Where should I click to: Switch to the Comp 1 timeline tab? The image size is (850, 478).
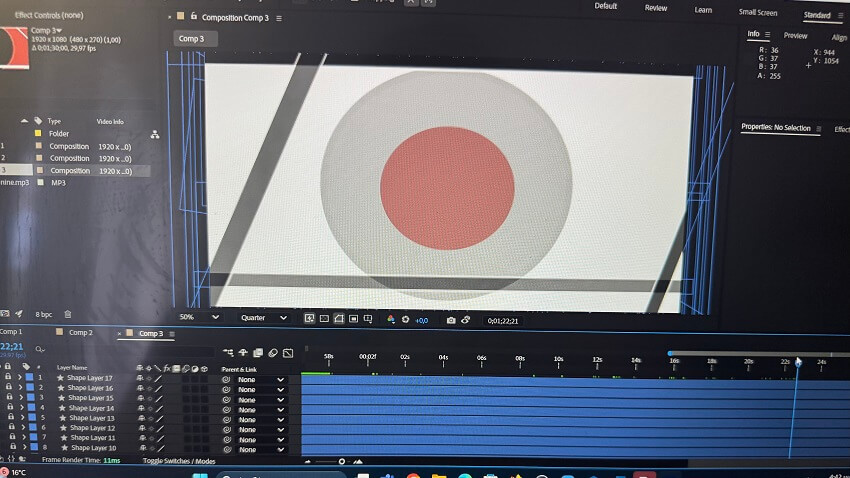pyautogui.click(x=11, y=331)
